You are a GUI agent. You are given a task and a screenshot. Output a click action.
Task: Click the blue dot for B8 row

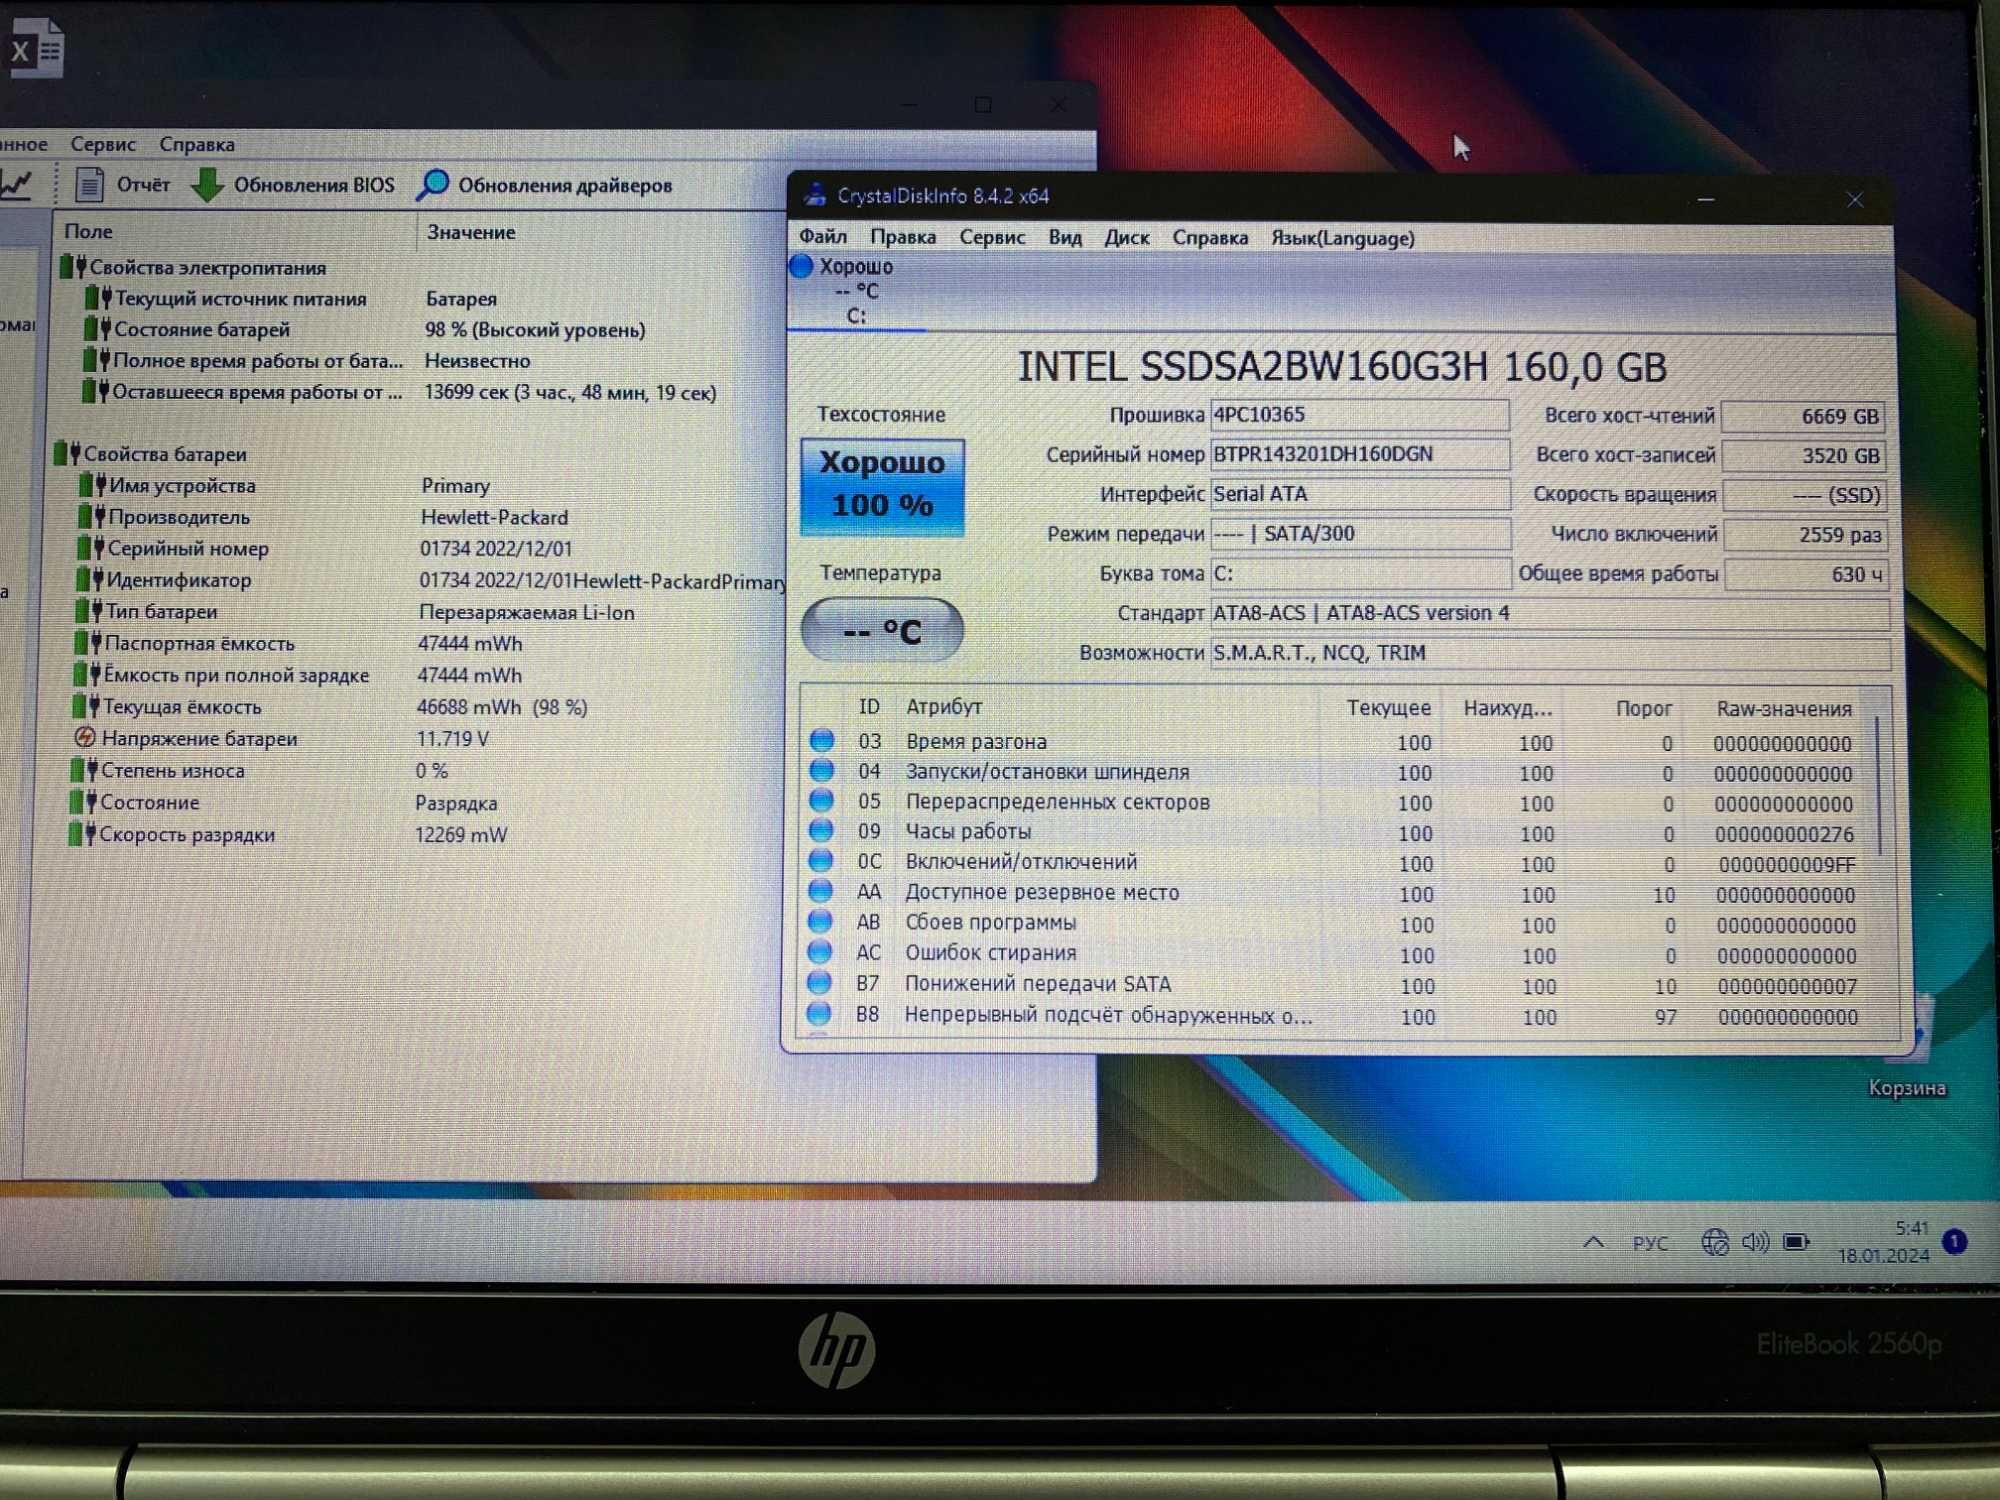(819, 1013)
